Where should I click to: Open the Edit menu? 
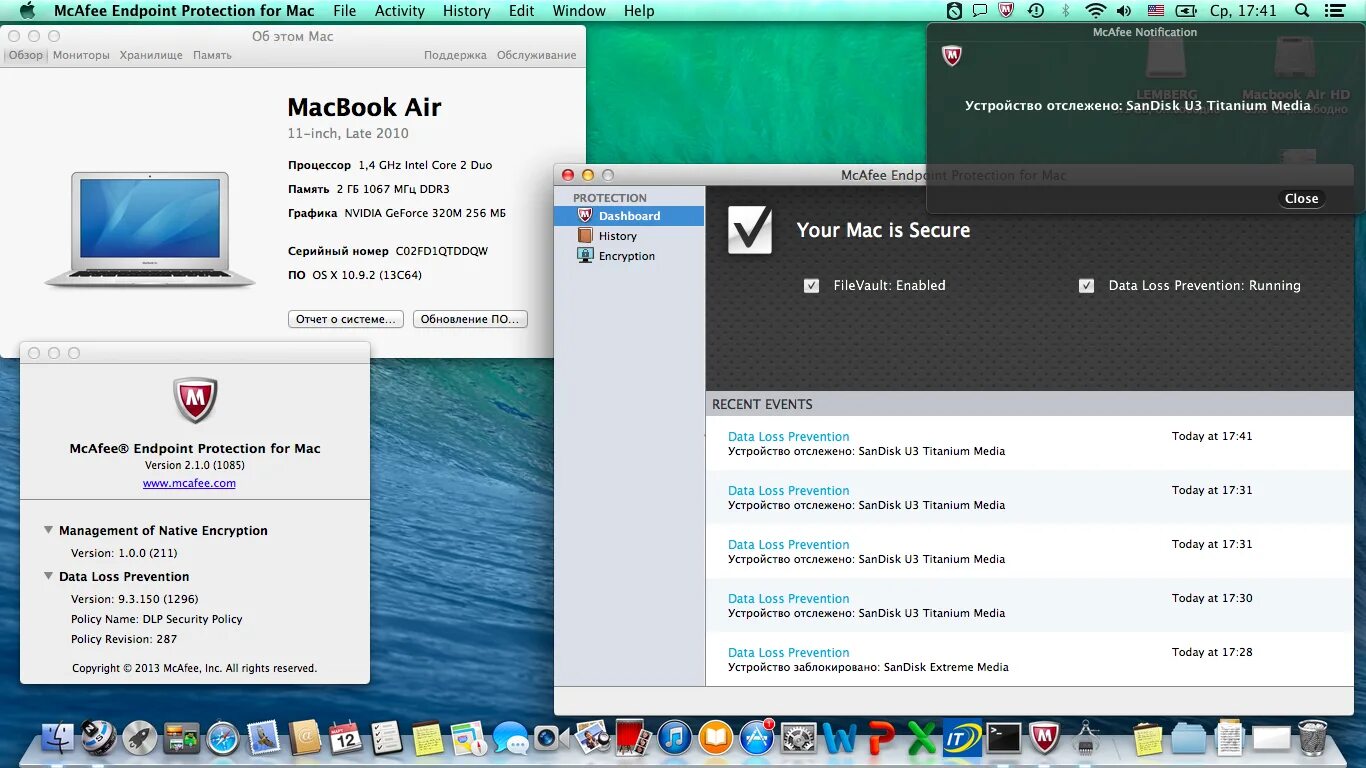tap(521, 11)
